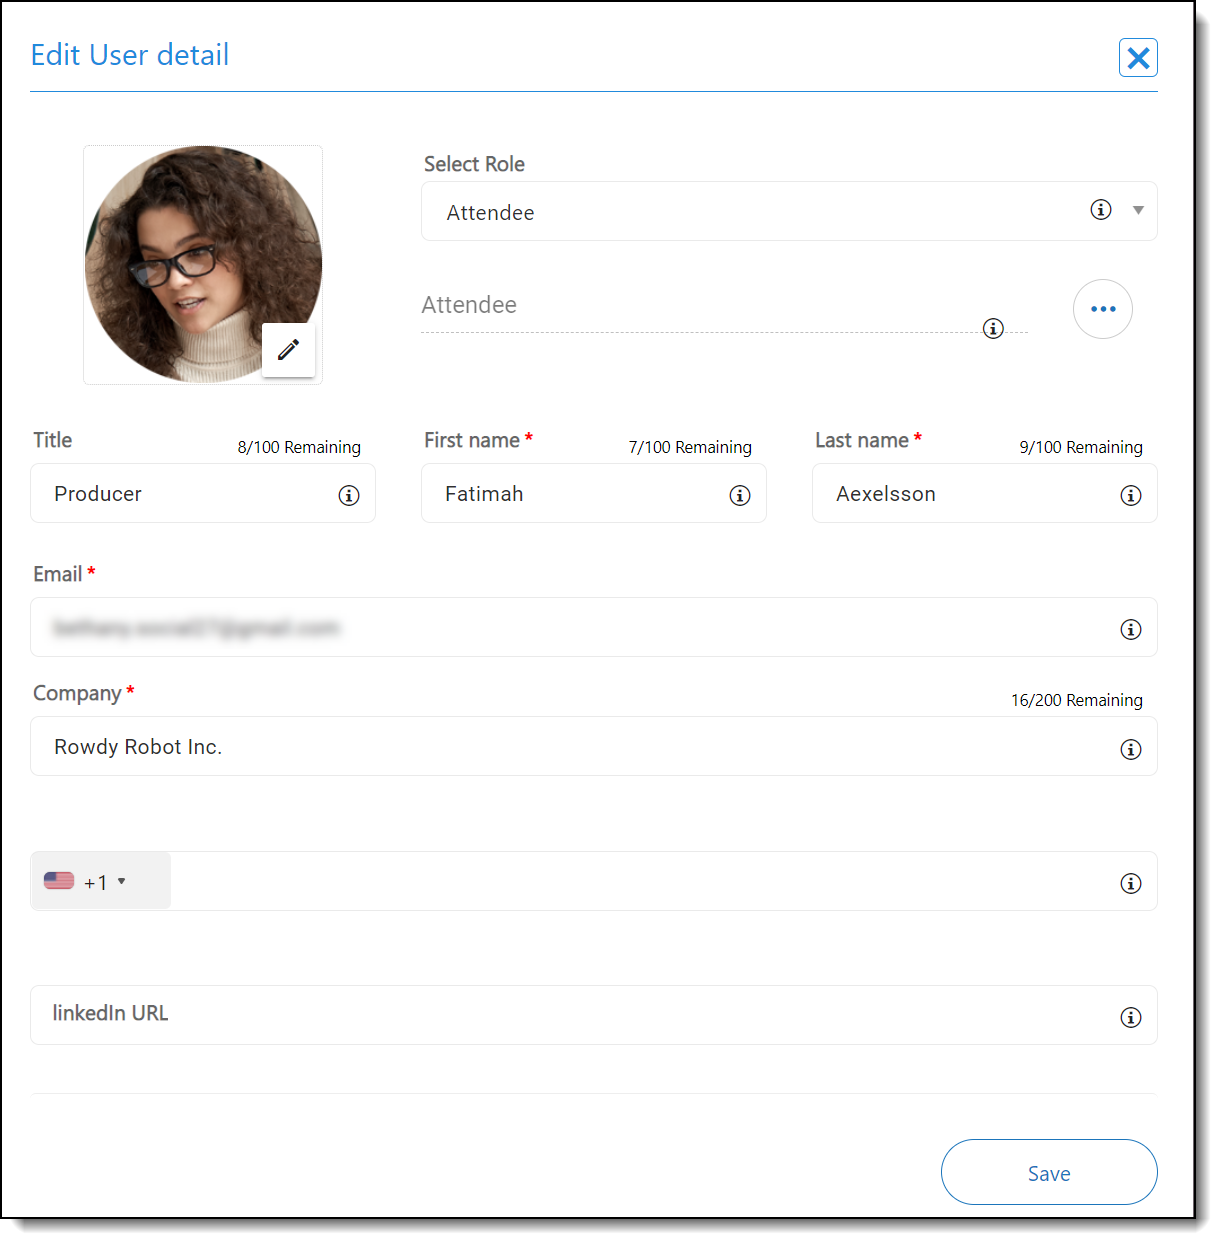The width and height of the screenshot is (1221, 1244).
Task: Click the 'Edit User detail' heading text
Action: pyautogui.click(x=130, y=55)
